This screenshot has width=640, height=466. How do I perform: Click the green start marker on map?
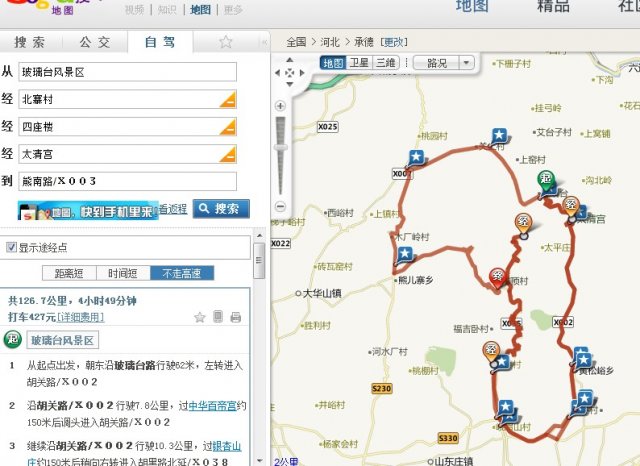coord(546,180)
